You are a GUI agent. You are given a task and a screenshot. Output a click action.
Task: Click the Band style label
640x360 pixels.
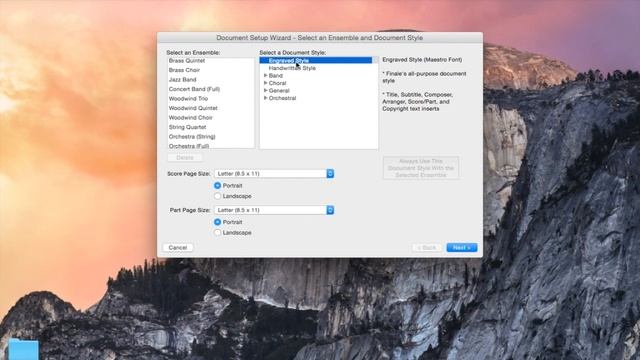pyautogui.click(x=276, y=76)
